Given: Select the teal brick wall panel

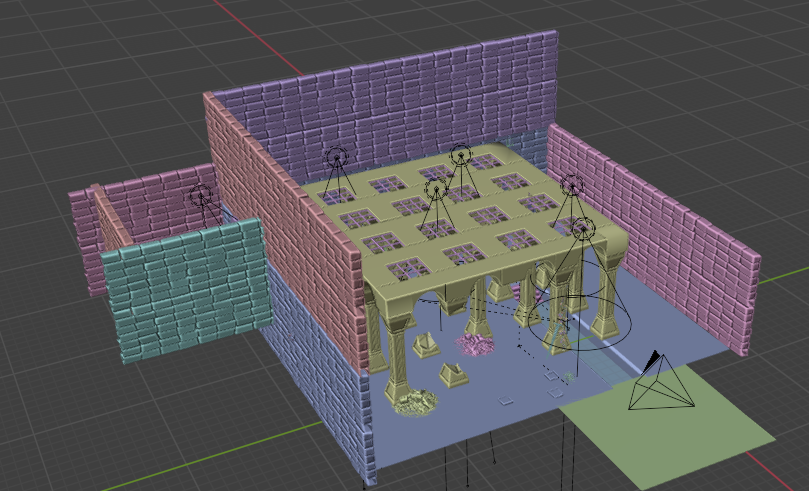Looking at the screenshot, I should coord(185,290).
